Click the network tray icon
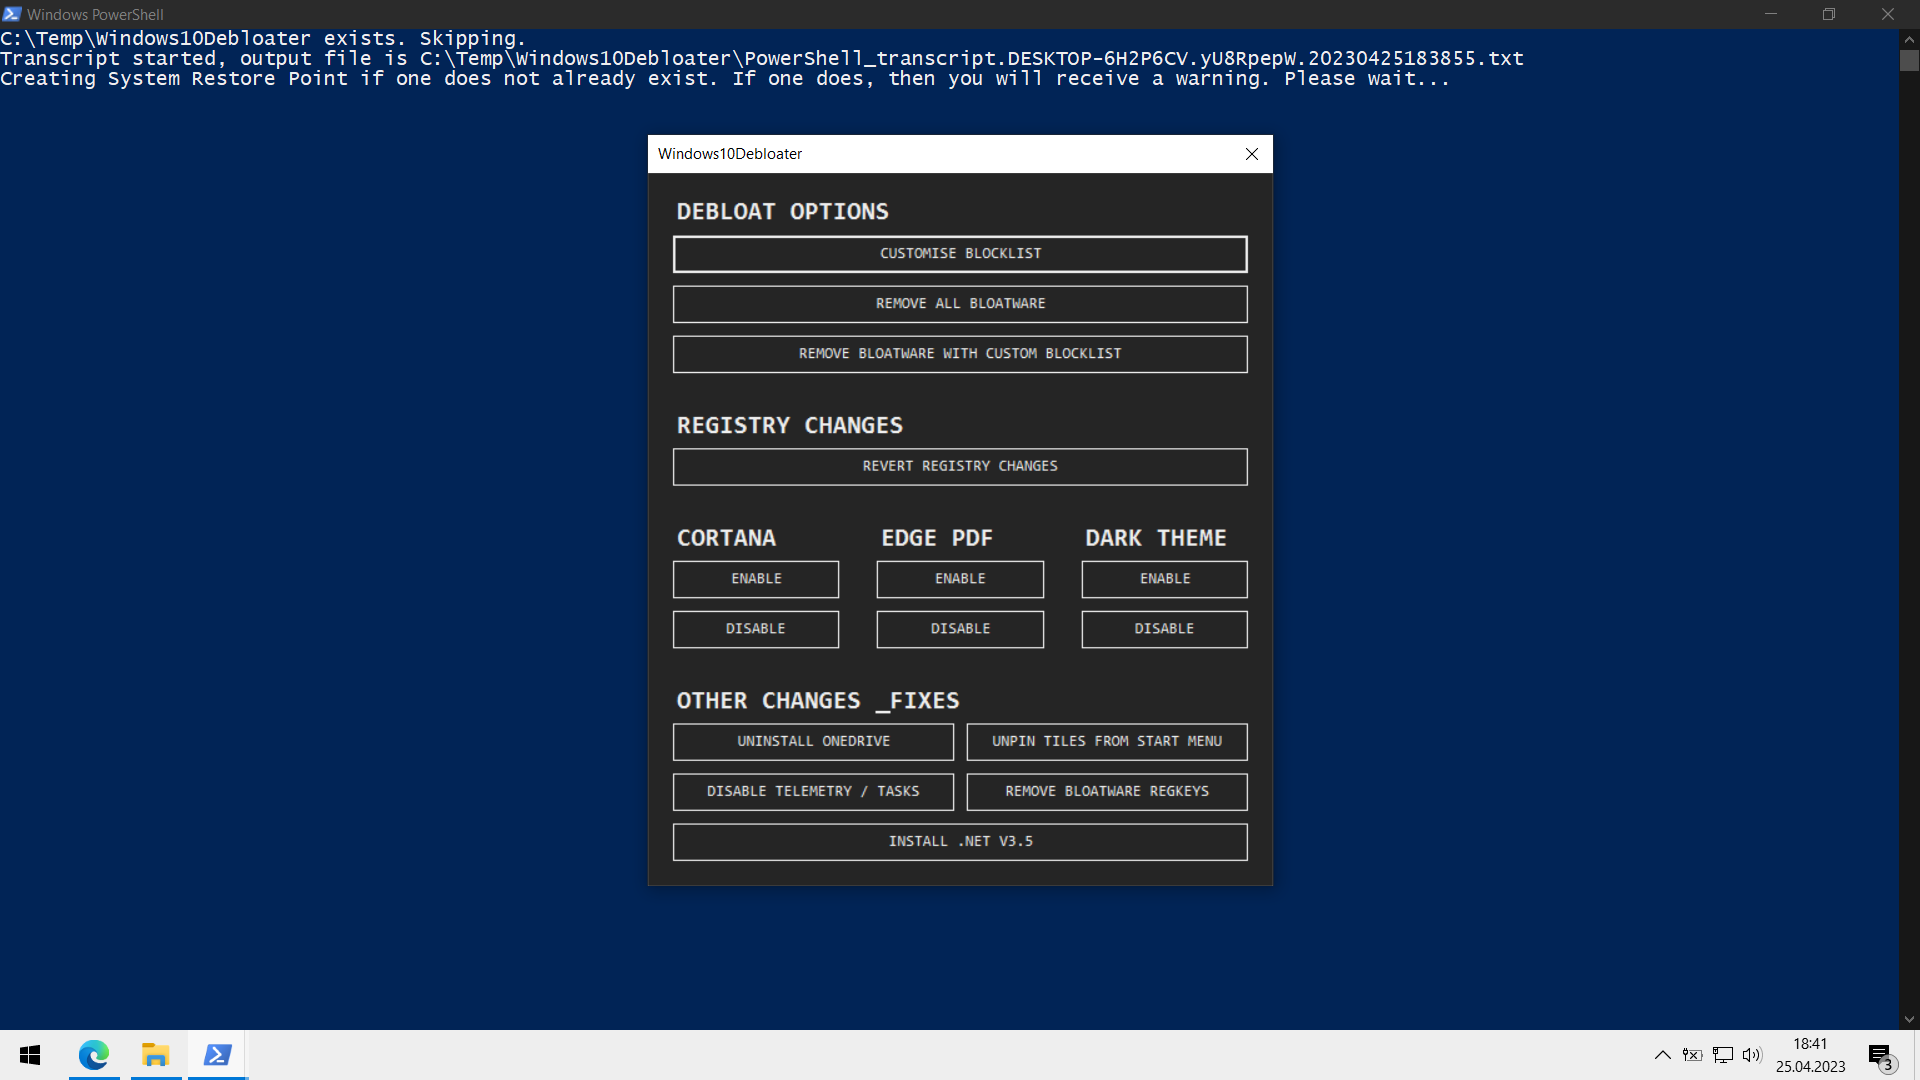Viewport: 1920px width, 1080px height. (1722, 1055)
